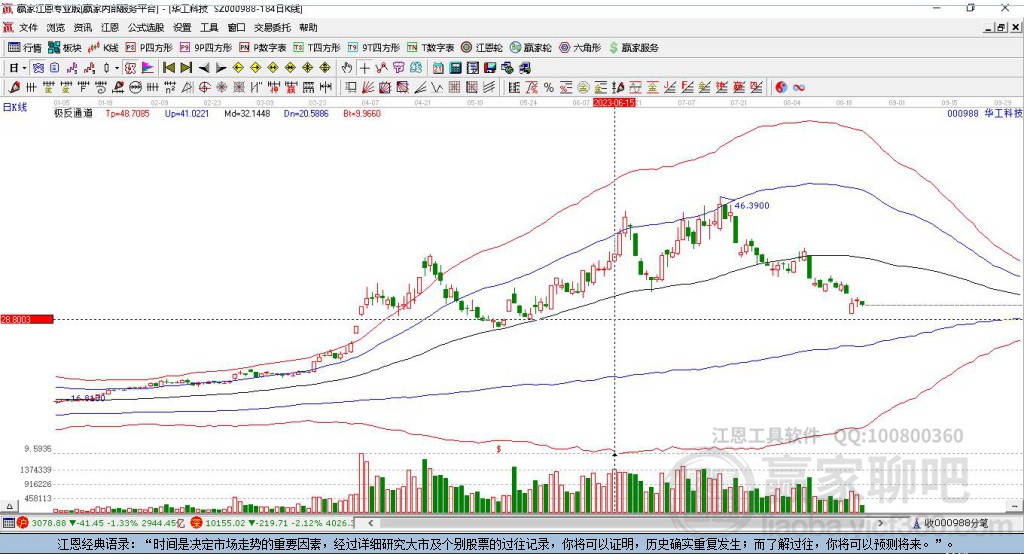This screenshot has height=554, width=1024.
Task: Click the infinity loop icon
Action: point(799,87)
